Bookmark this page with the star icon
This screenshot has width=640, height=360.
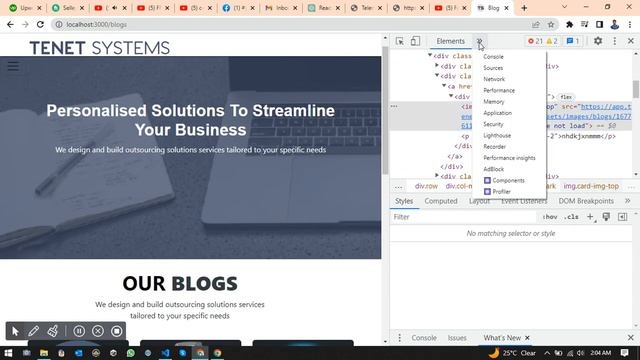(x=551, y=24)
